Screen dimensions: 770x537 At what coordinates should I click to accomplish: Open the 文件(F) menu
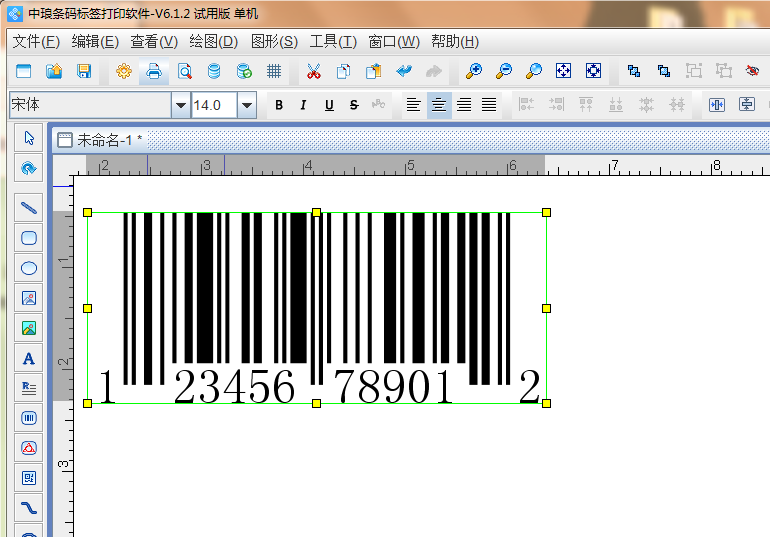pos(36,41)
